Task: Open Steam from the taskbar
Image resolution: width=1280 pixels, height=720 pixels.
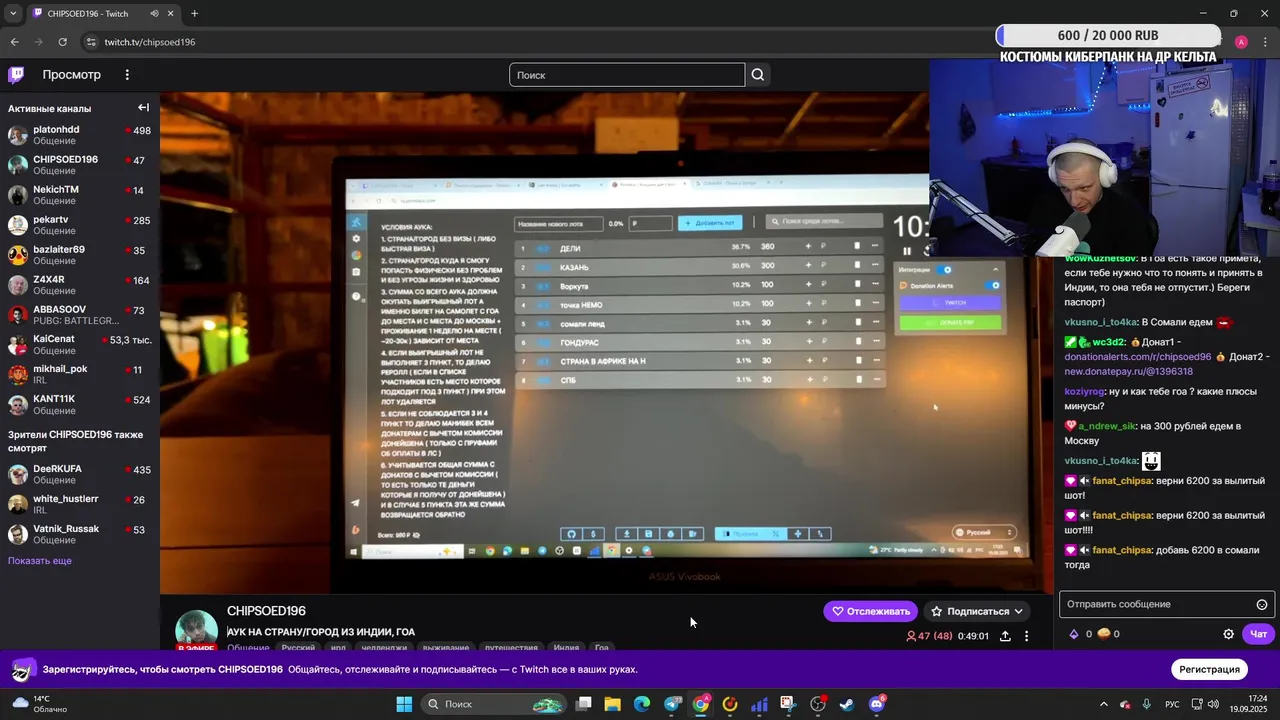Action: point(847,704)
